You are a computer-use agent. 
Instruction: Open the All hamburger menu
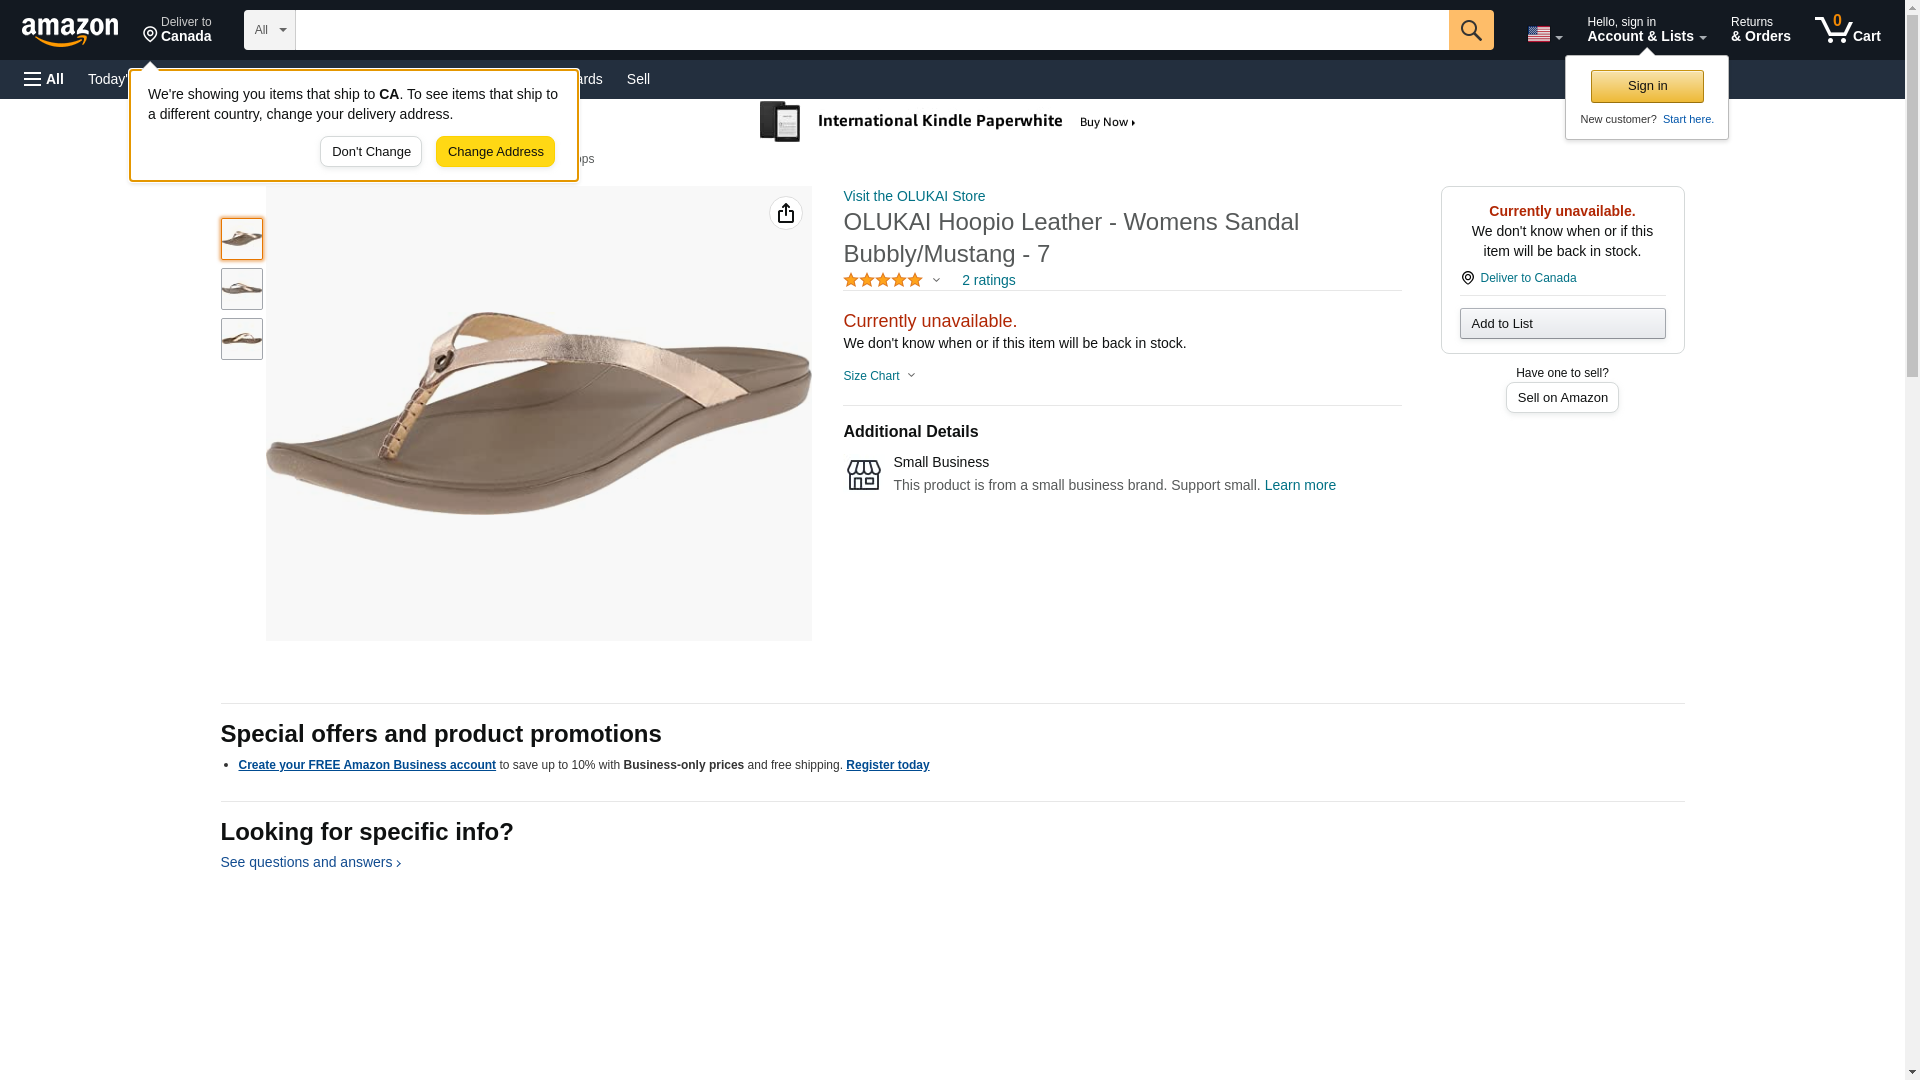point(44,79)
